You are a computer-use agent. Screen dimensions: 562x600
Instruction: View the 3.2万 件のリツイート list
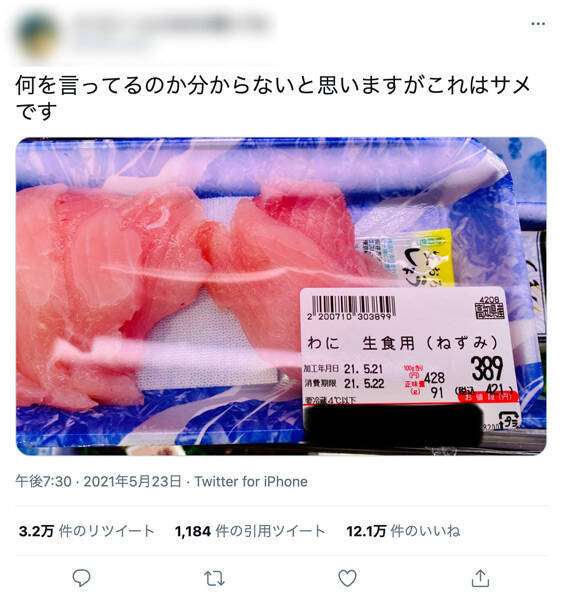coord(86,531)
